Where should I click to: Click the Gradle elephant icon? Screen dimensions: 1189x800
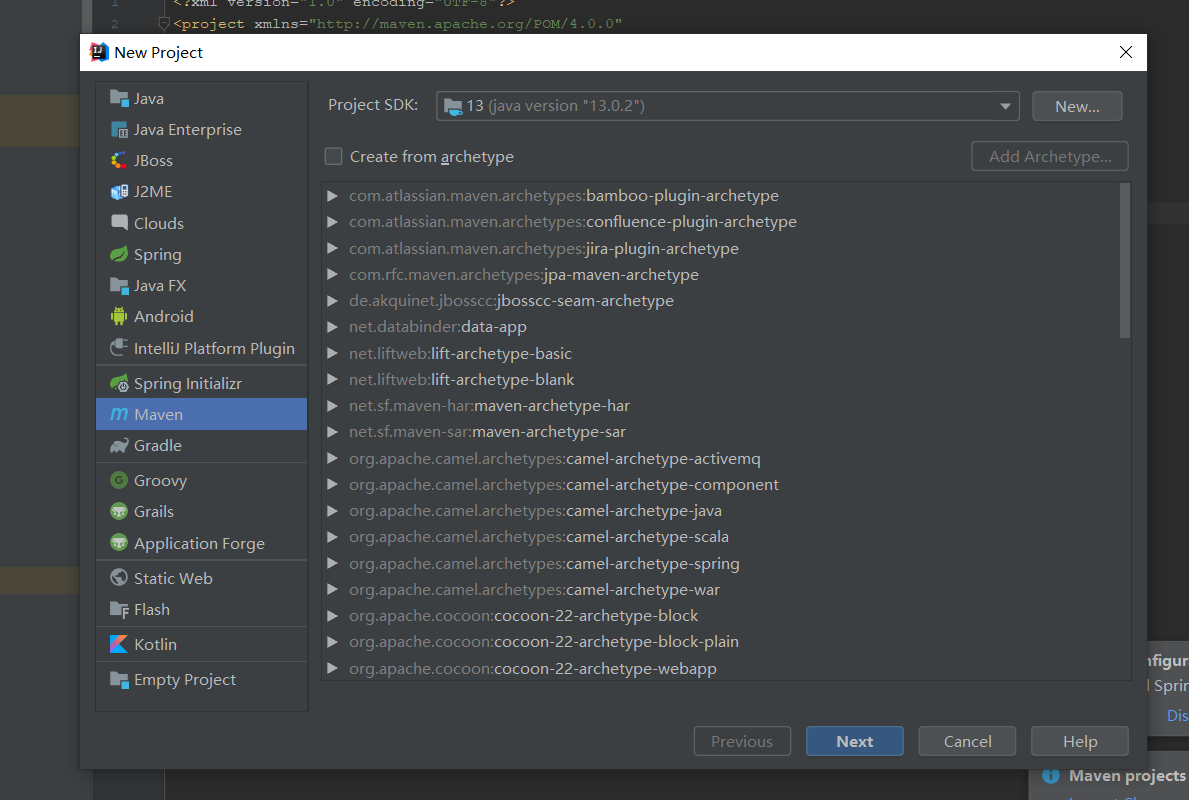pos(119,446)
